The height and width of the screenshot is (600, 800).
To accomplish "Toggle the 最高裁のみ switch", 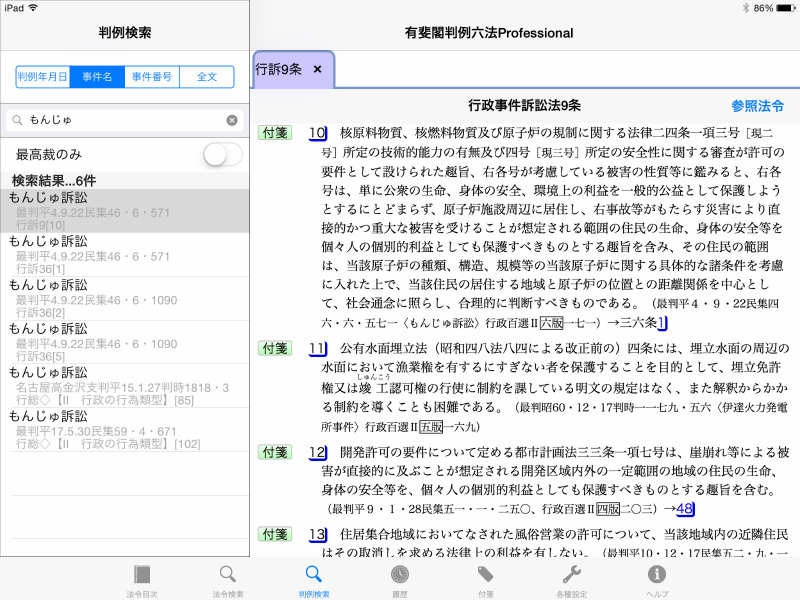I will click(x=222, y=154).
